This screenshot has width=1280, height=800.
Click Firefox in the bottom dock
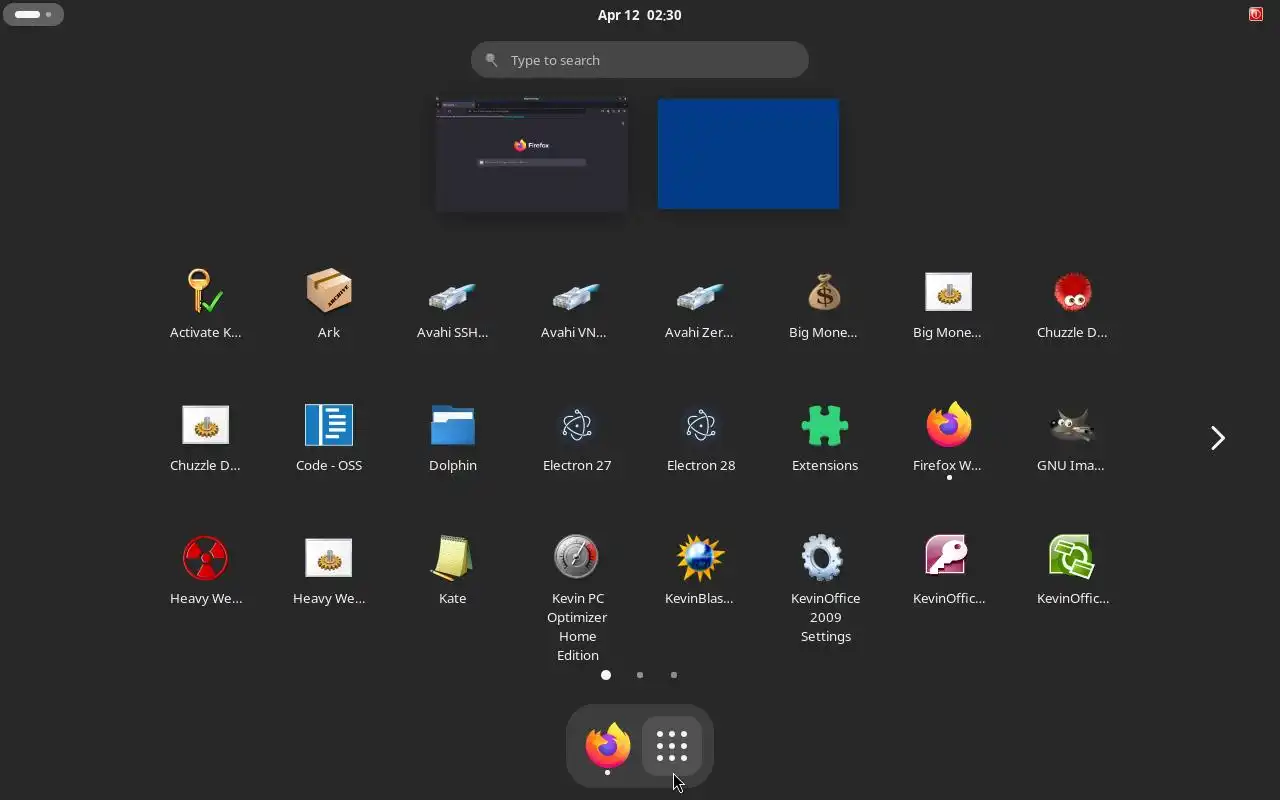(x=608, y=746)
